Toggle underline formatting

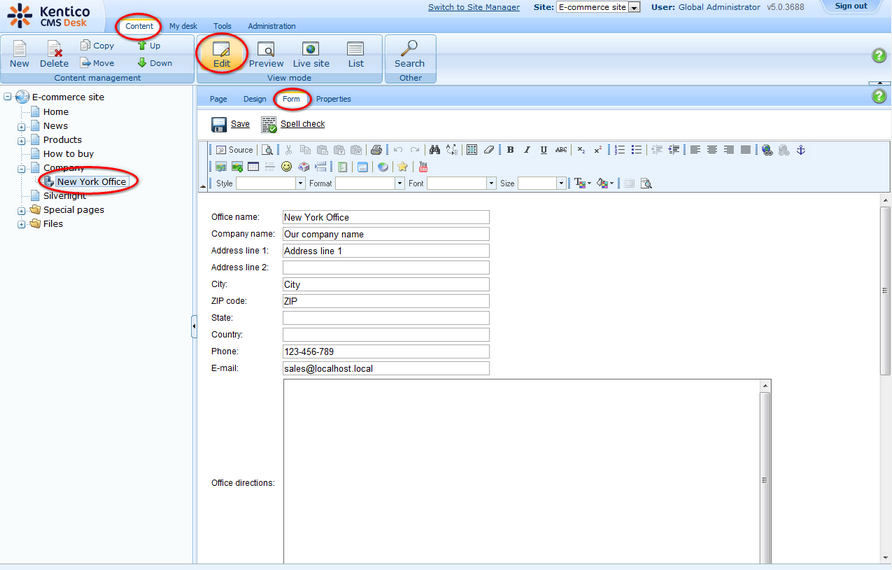544,150
